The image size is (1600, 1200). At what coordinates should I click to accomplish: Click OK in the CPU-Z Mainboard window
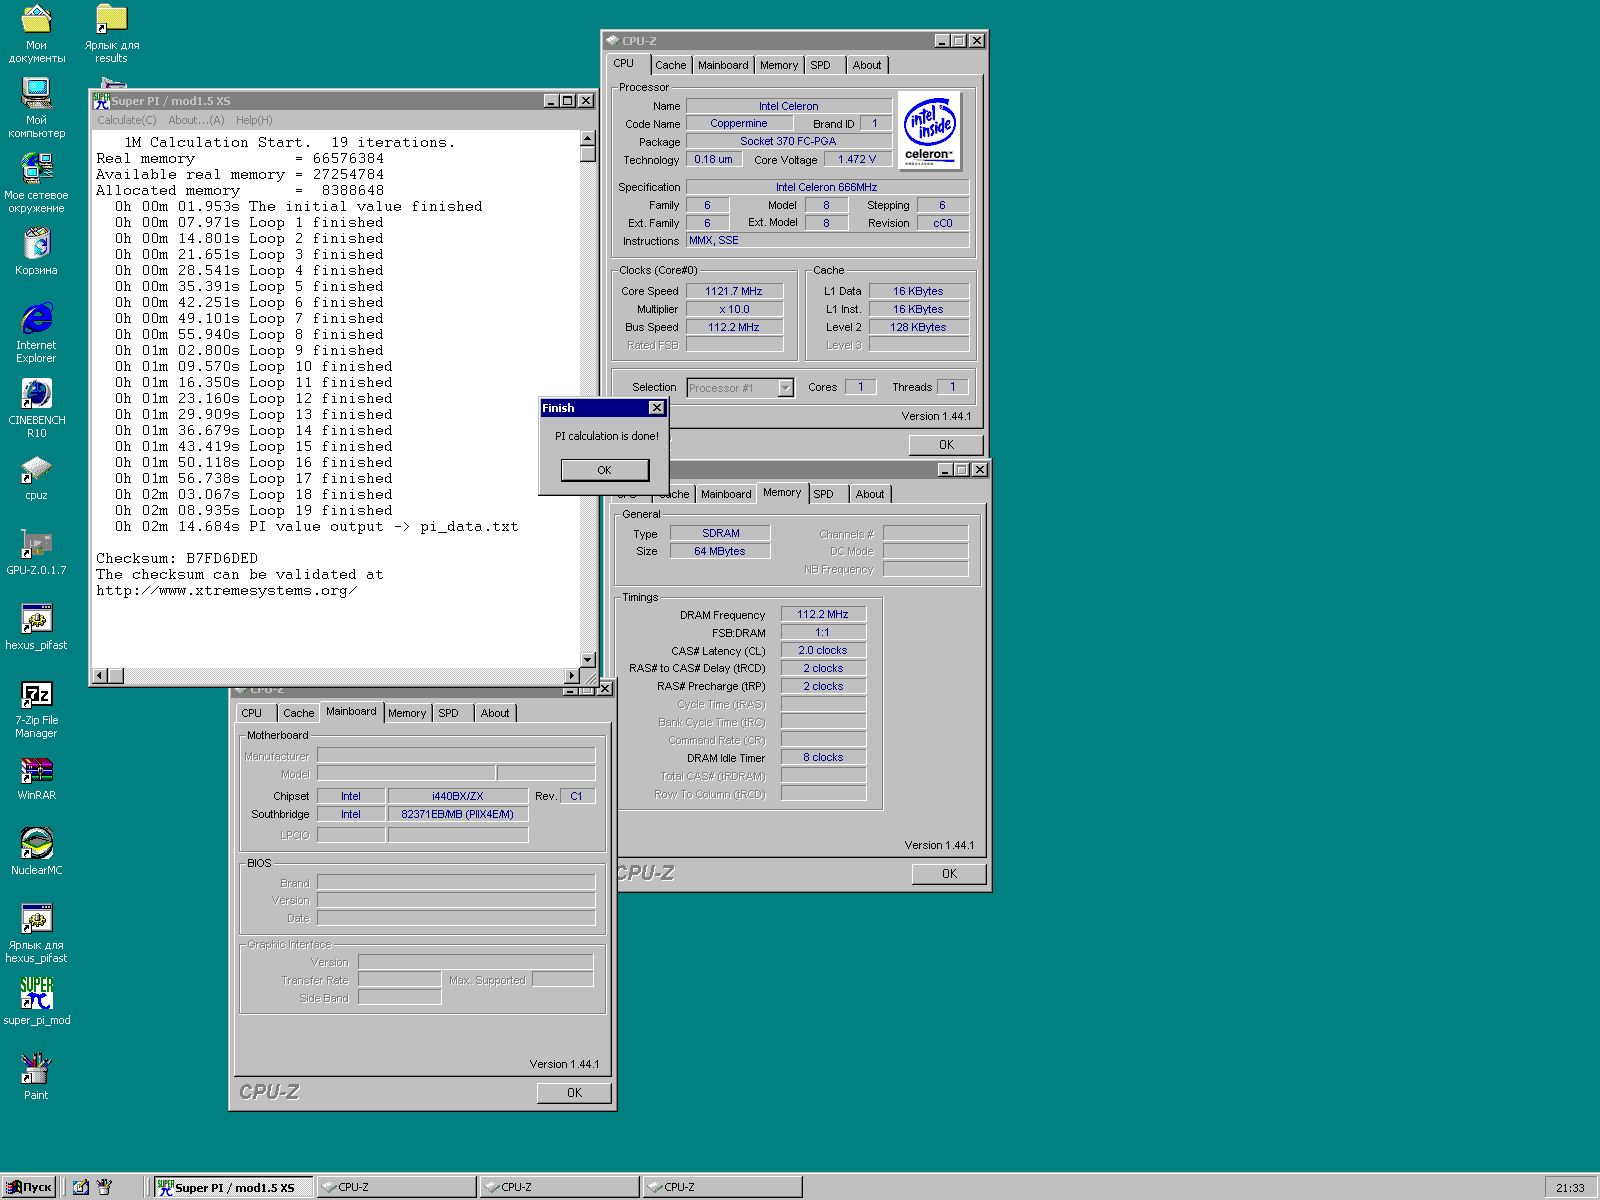coord(574,1093)
